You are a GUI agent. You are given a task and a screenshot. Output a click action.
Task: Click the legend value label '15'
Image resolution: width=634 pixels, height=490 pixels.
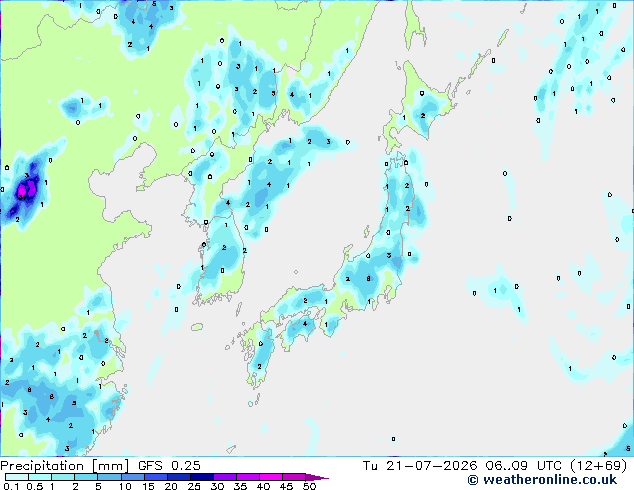(148, 486)
